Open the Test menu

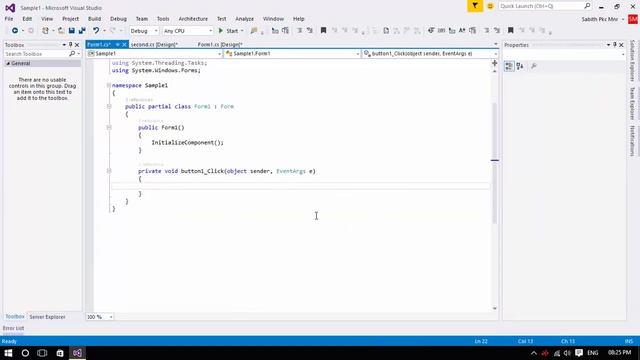point(222,19)
